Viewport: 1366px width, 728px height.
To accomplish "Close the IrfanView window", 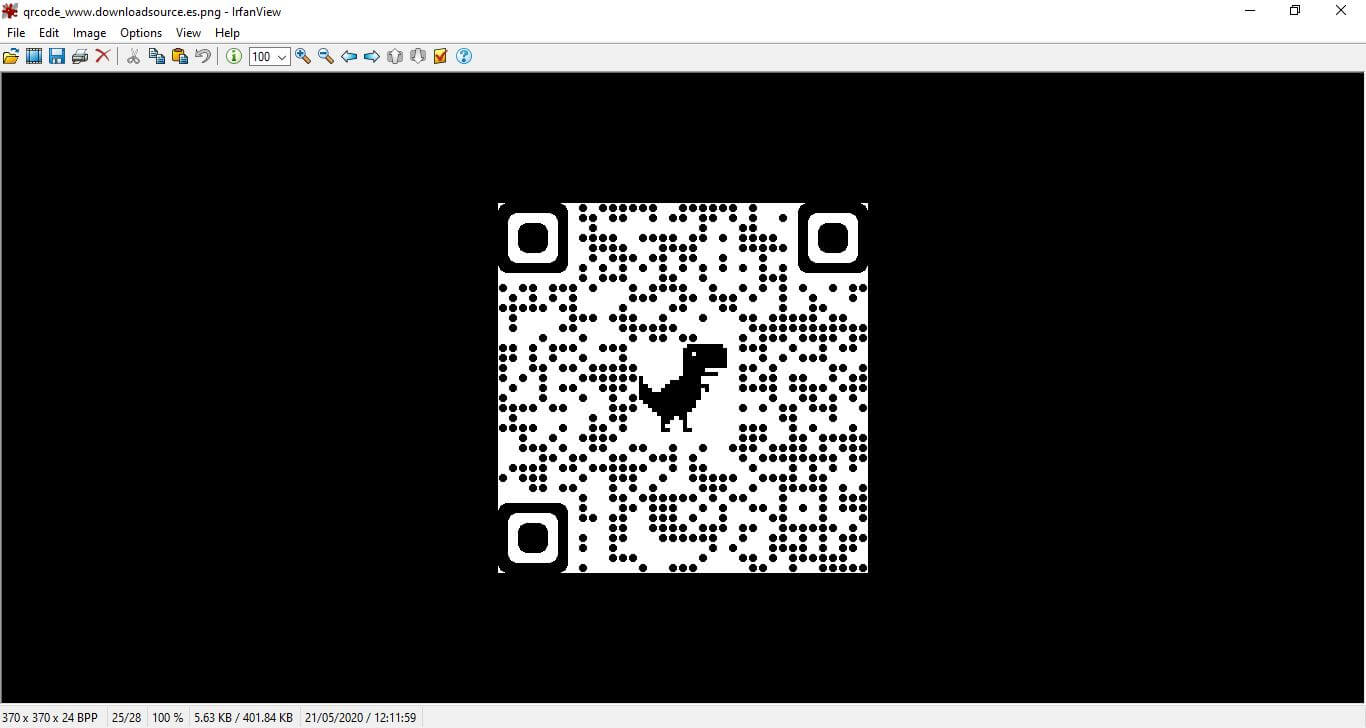I will pyautogui.click(x=1342, y=11).
